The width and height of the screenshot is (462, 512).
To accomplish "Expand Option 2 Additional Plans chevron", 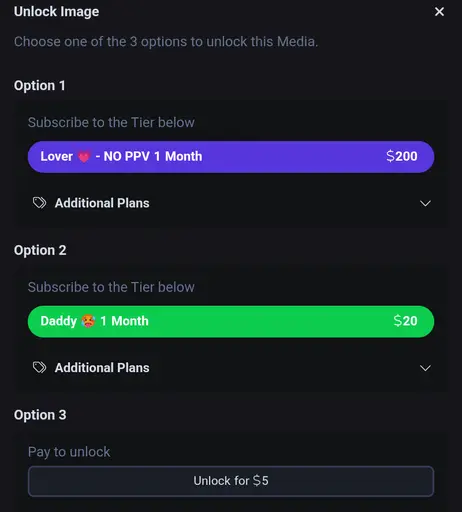I will (x=425, y=368).
